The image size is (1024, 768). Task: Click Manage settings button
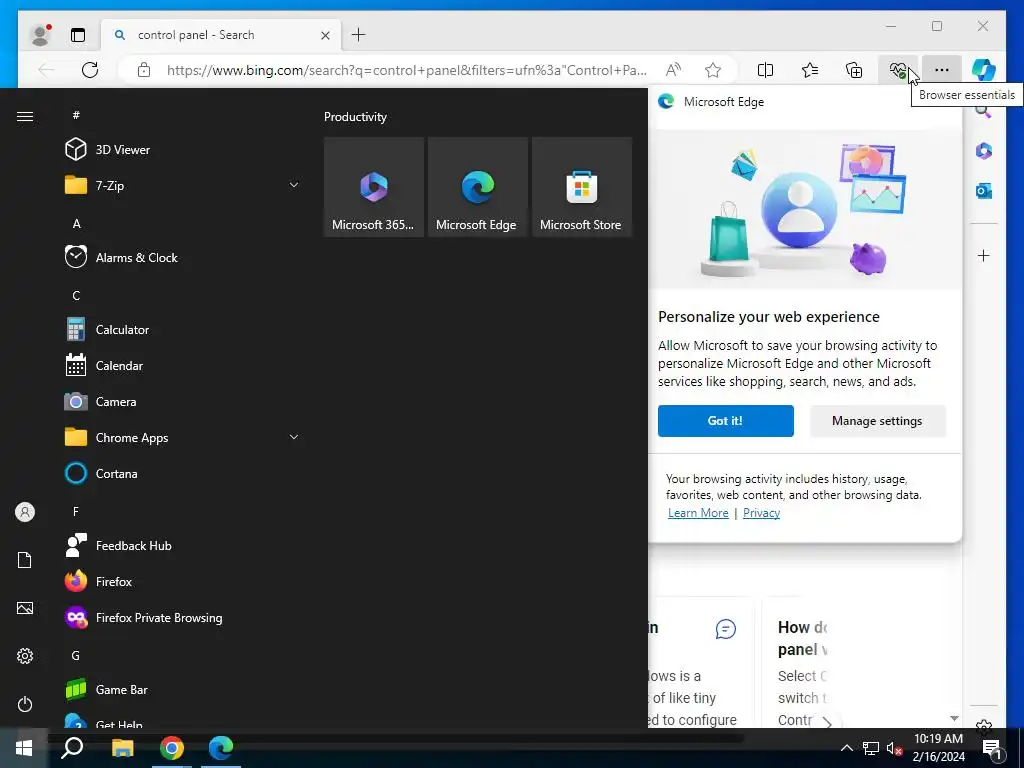(x=877, y=421)
